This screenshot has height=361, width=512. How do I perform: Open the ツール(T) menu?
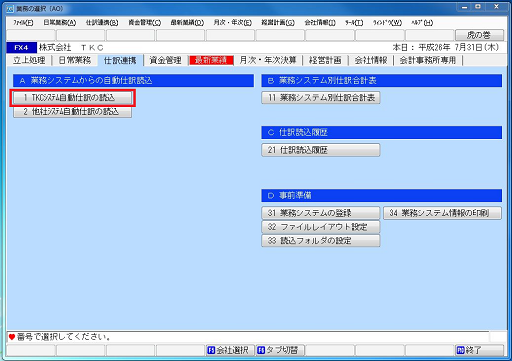pos(354,23)
